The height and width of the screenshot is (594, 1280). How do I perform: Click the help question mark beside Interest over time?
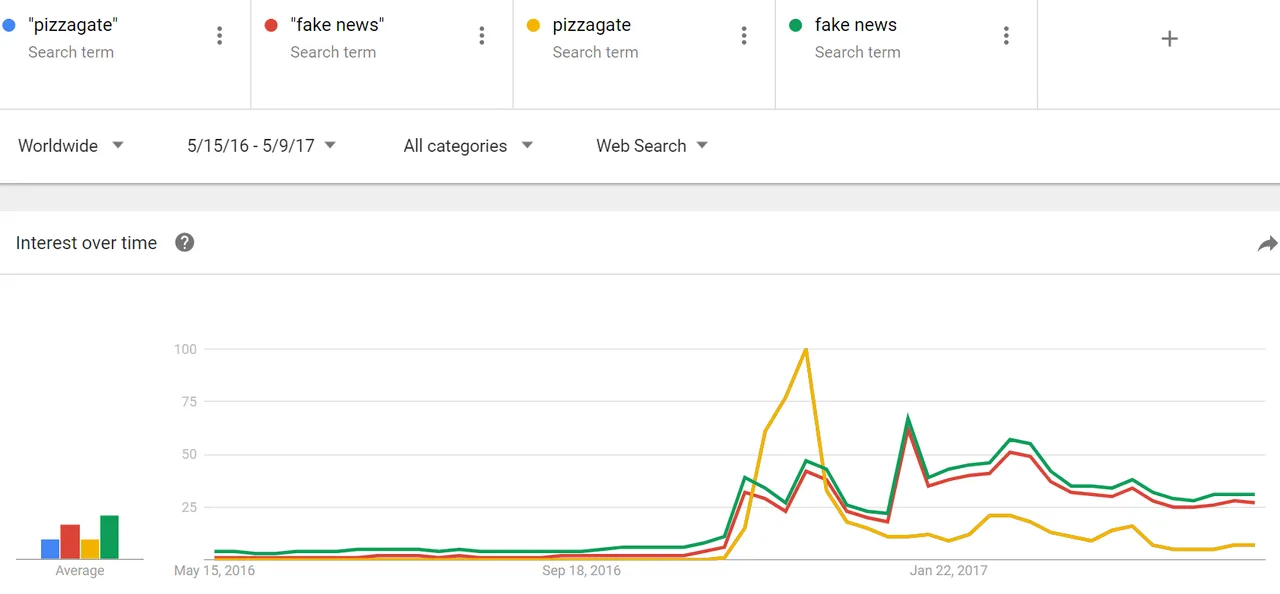[185, 242]
